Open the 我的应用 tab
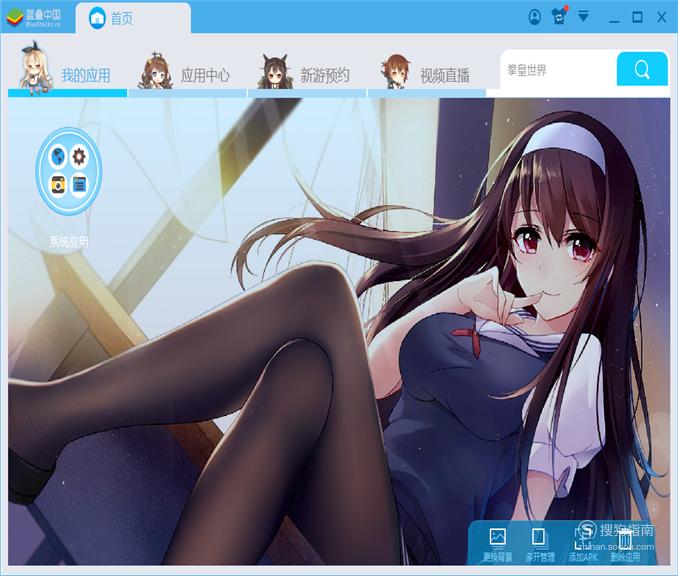 (67, 71)
